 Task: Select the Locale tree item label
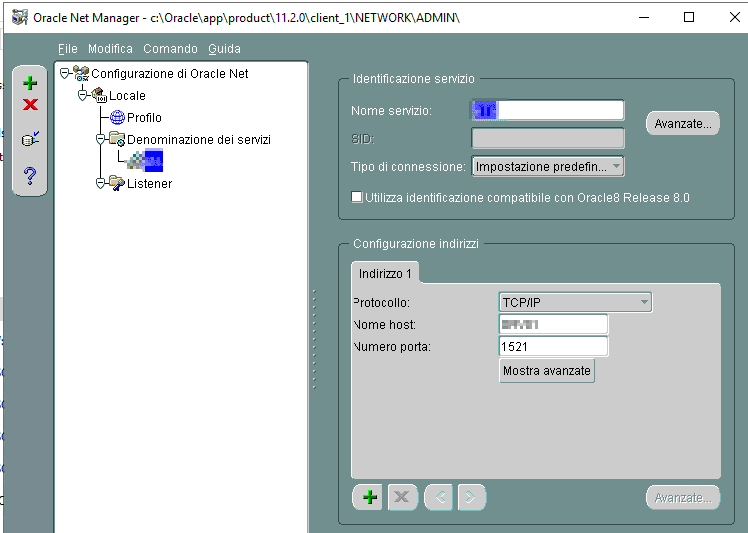click(x=127, y=95)
